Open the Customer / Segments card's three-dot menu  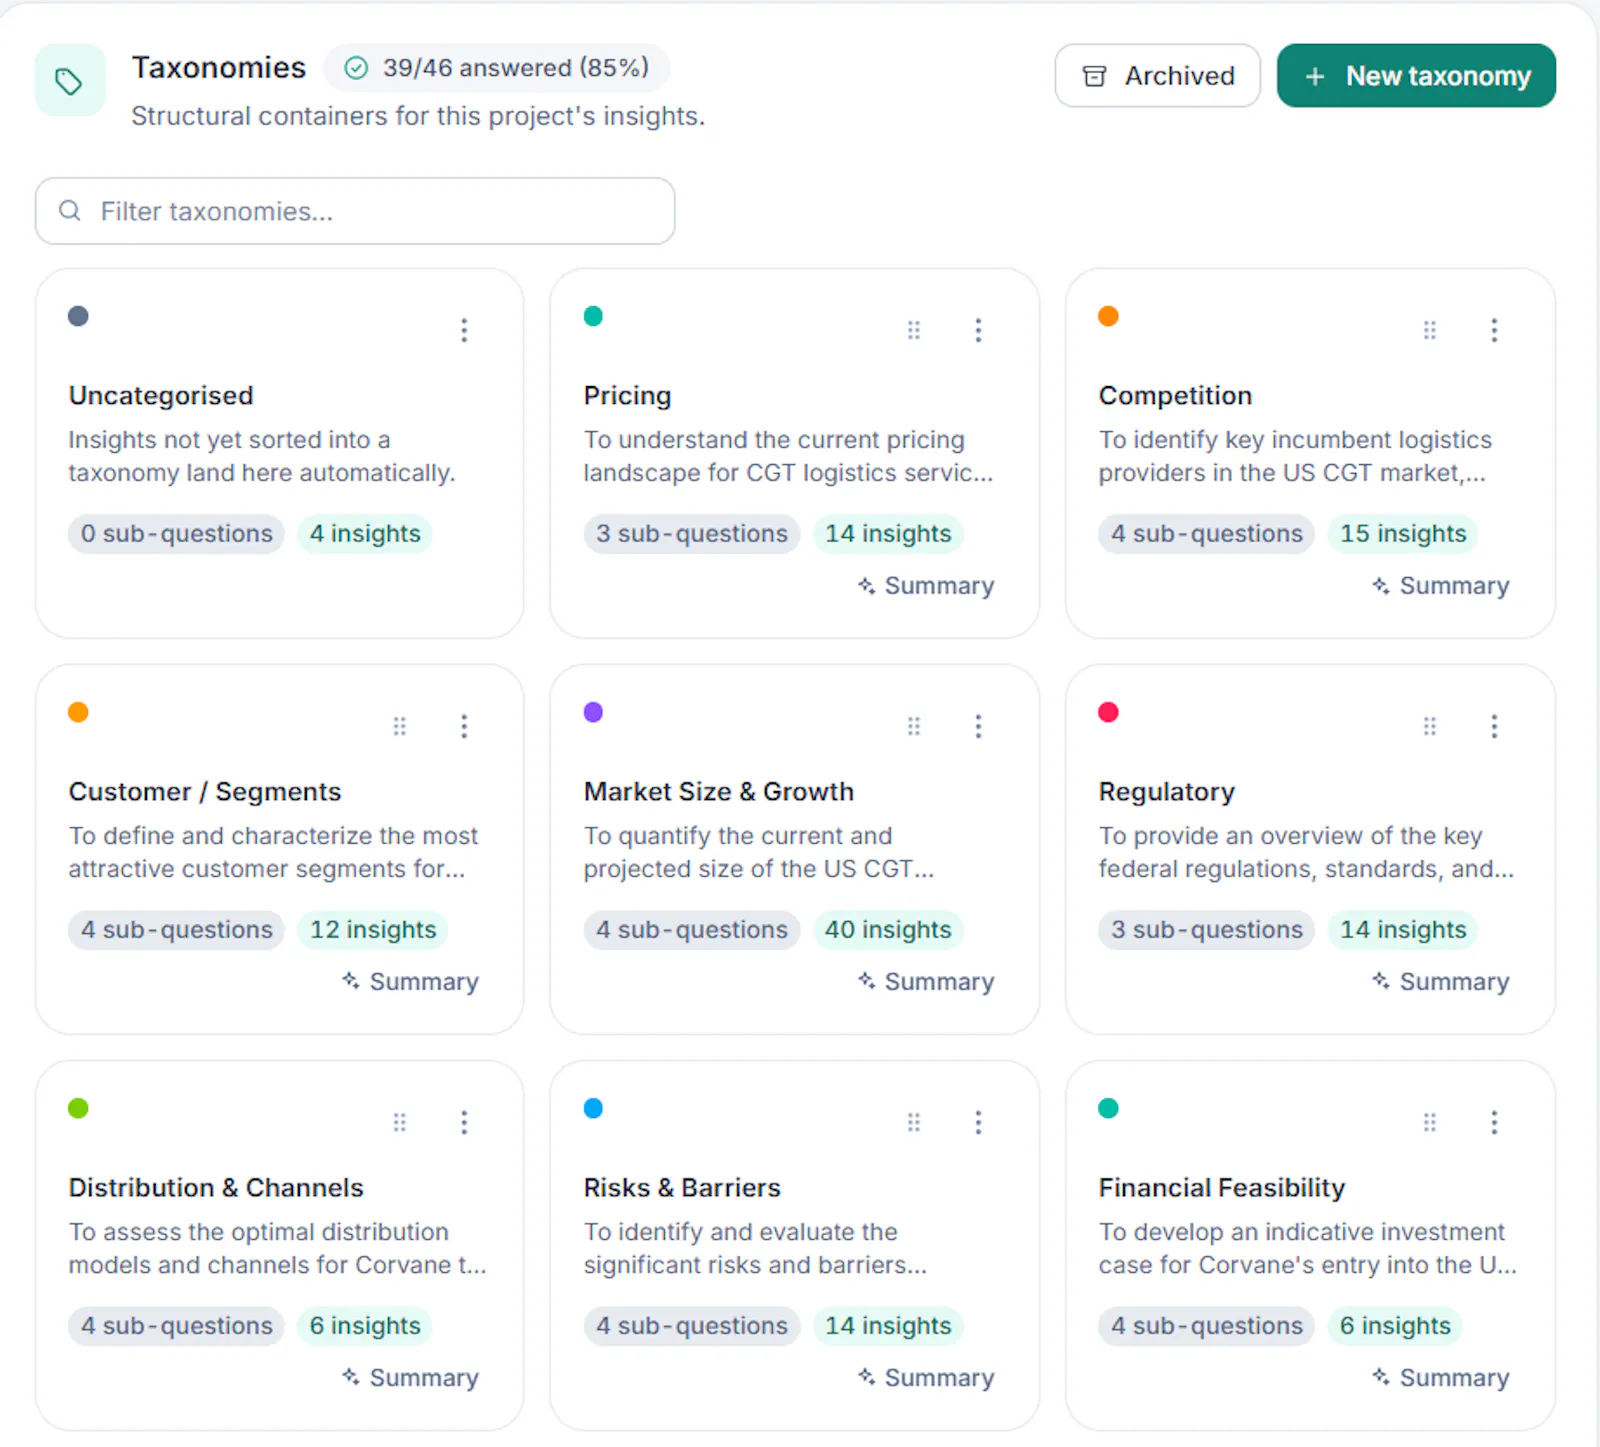(x=464, y=726)
